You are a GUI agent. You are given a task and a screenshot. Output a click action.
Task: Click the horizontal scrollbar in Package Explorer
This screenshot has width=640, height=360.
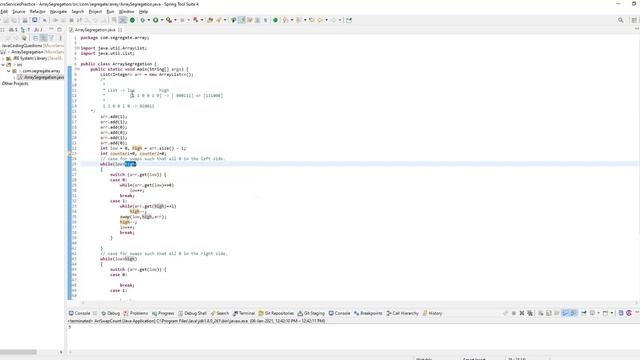[x=18, y=352]
